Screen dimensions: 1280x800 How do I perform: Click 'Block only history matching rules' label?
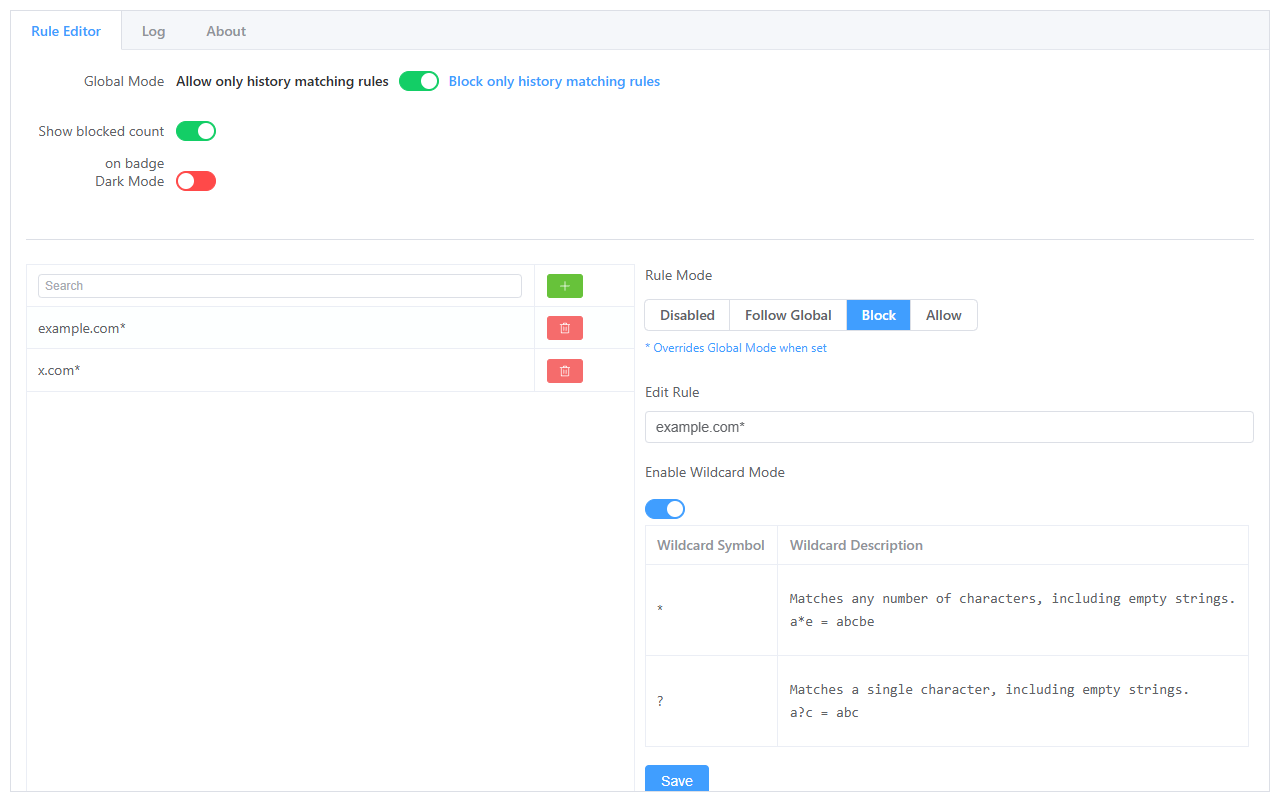point(554,81)
